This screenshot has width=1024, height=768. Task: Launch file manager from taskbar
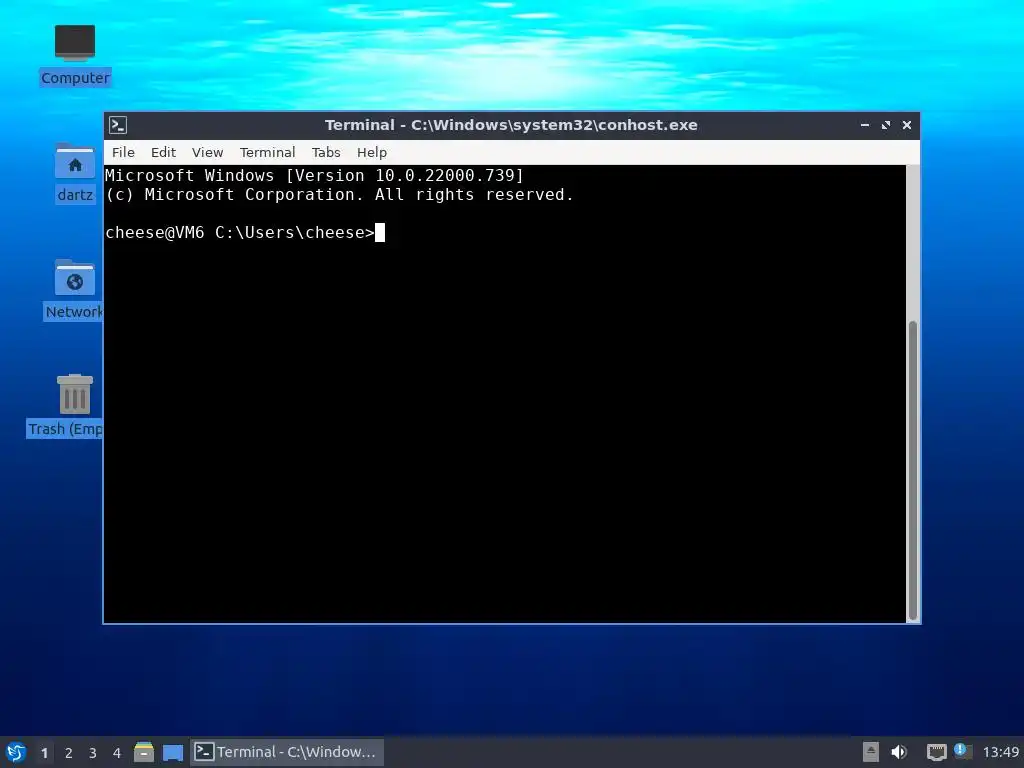[x=144, y=752]
